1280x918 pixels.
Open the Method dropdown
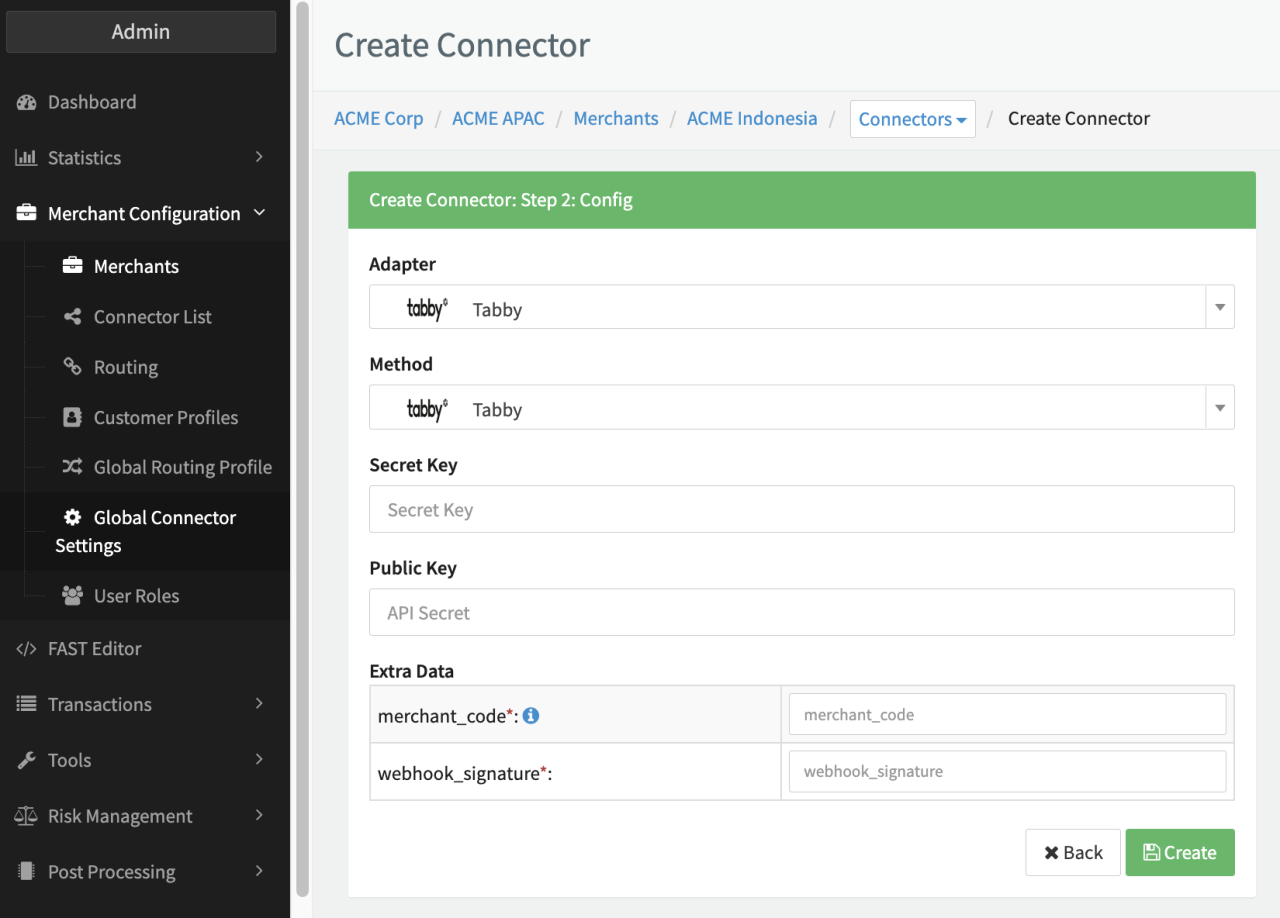(x=801, y=408)
